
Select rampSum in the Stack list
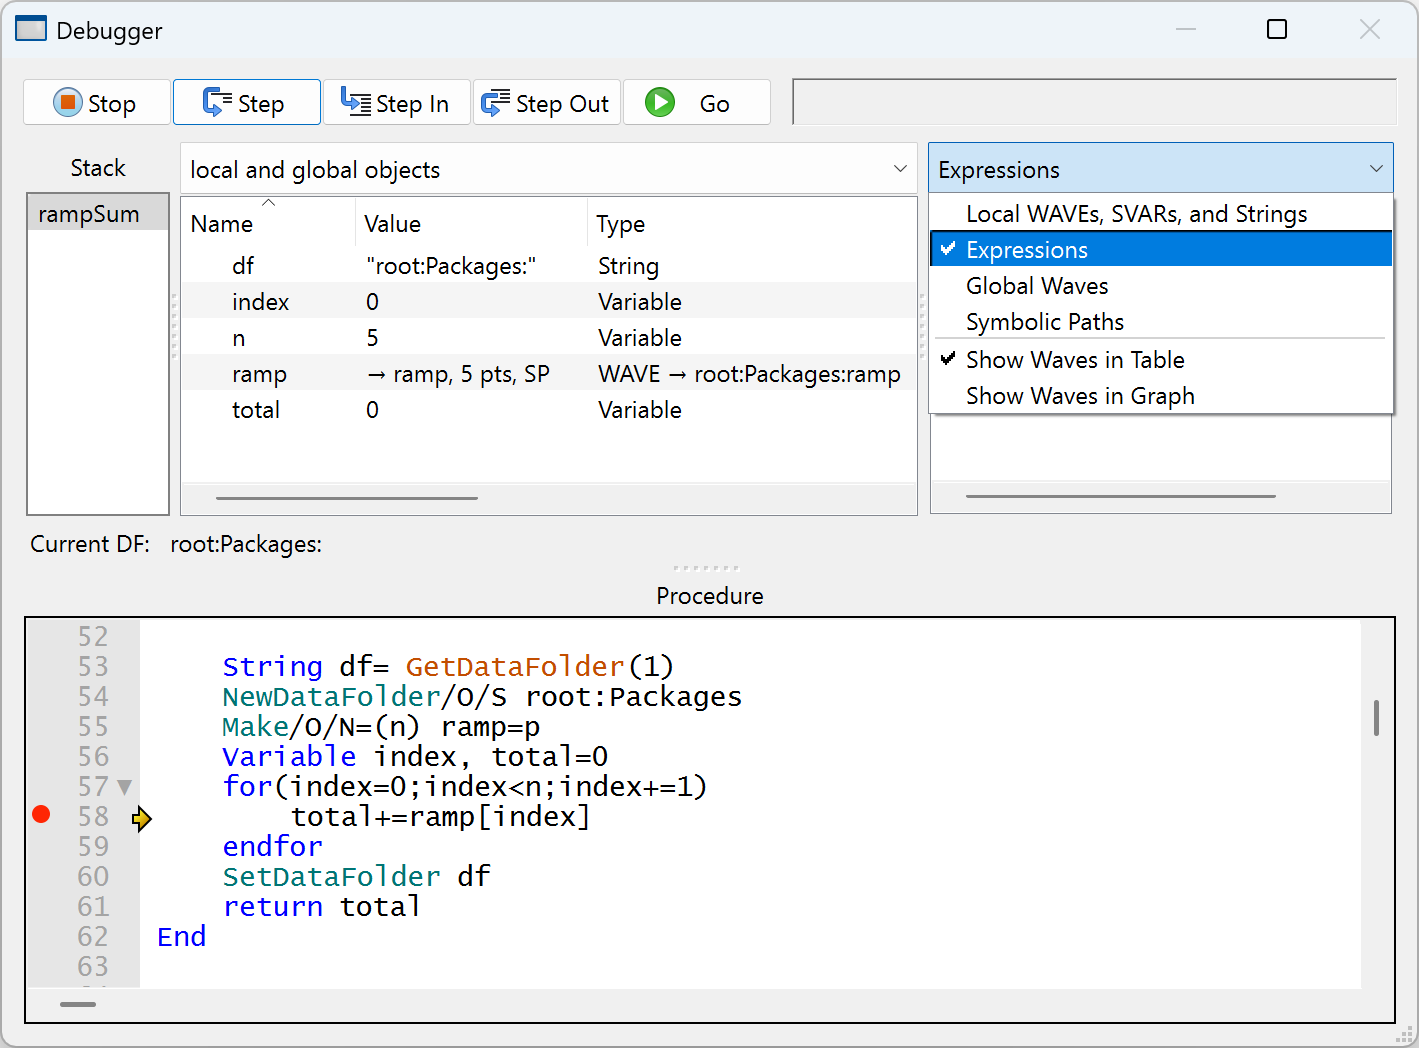click(89, 214)
